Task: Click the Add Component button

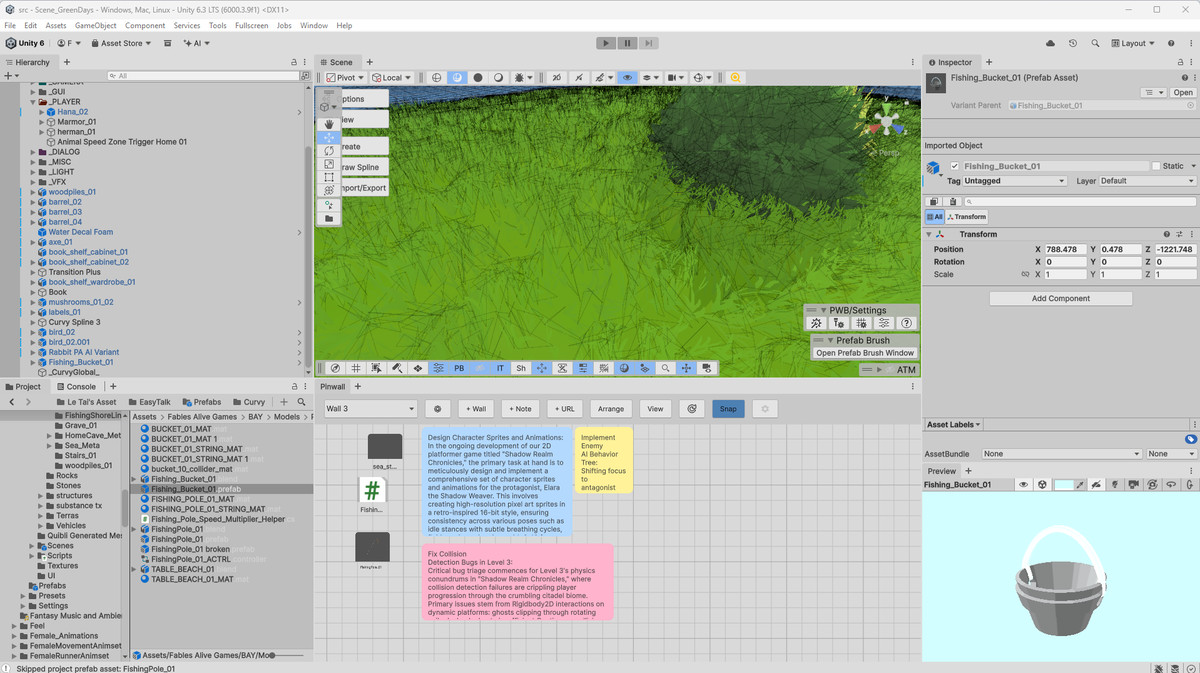Action: [x=1061, y=298]
